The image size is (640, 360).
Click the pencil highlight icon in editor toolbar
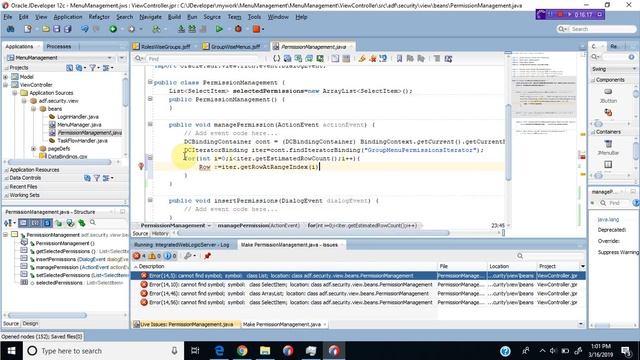coord(362,59)
